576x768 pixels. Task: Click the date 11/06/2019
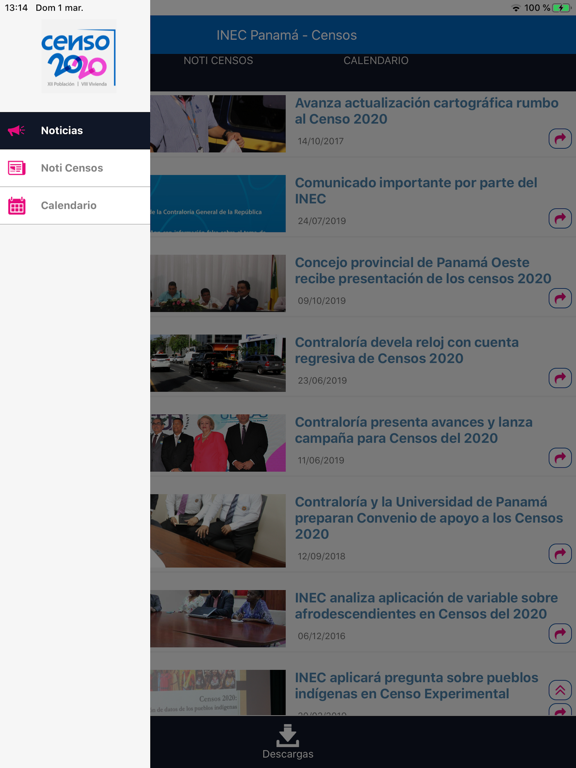pos(321,460)
